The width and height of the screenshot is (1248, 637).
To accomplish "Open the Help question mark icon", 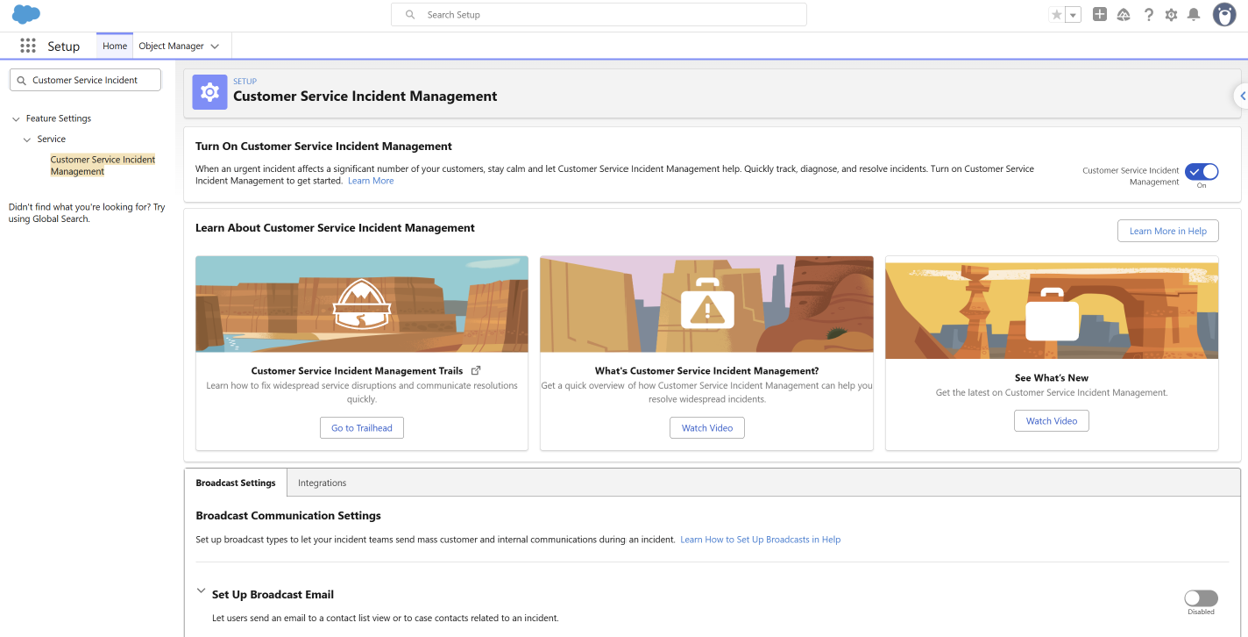I will coord(1148,15).
